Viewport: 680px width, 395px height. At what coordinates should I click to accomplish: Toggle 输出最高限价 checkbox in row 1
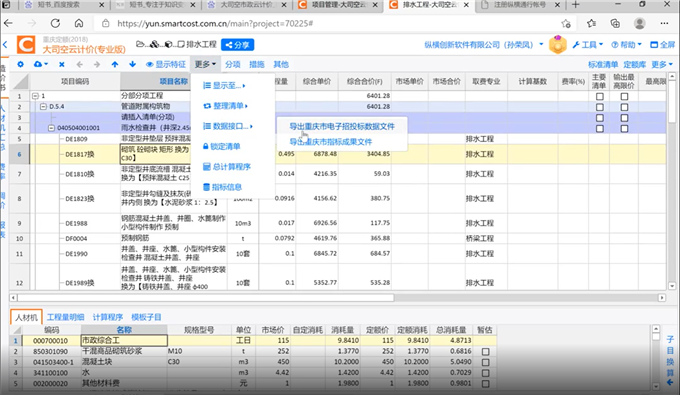pyautogui.click(x=624, y=96)
